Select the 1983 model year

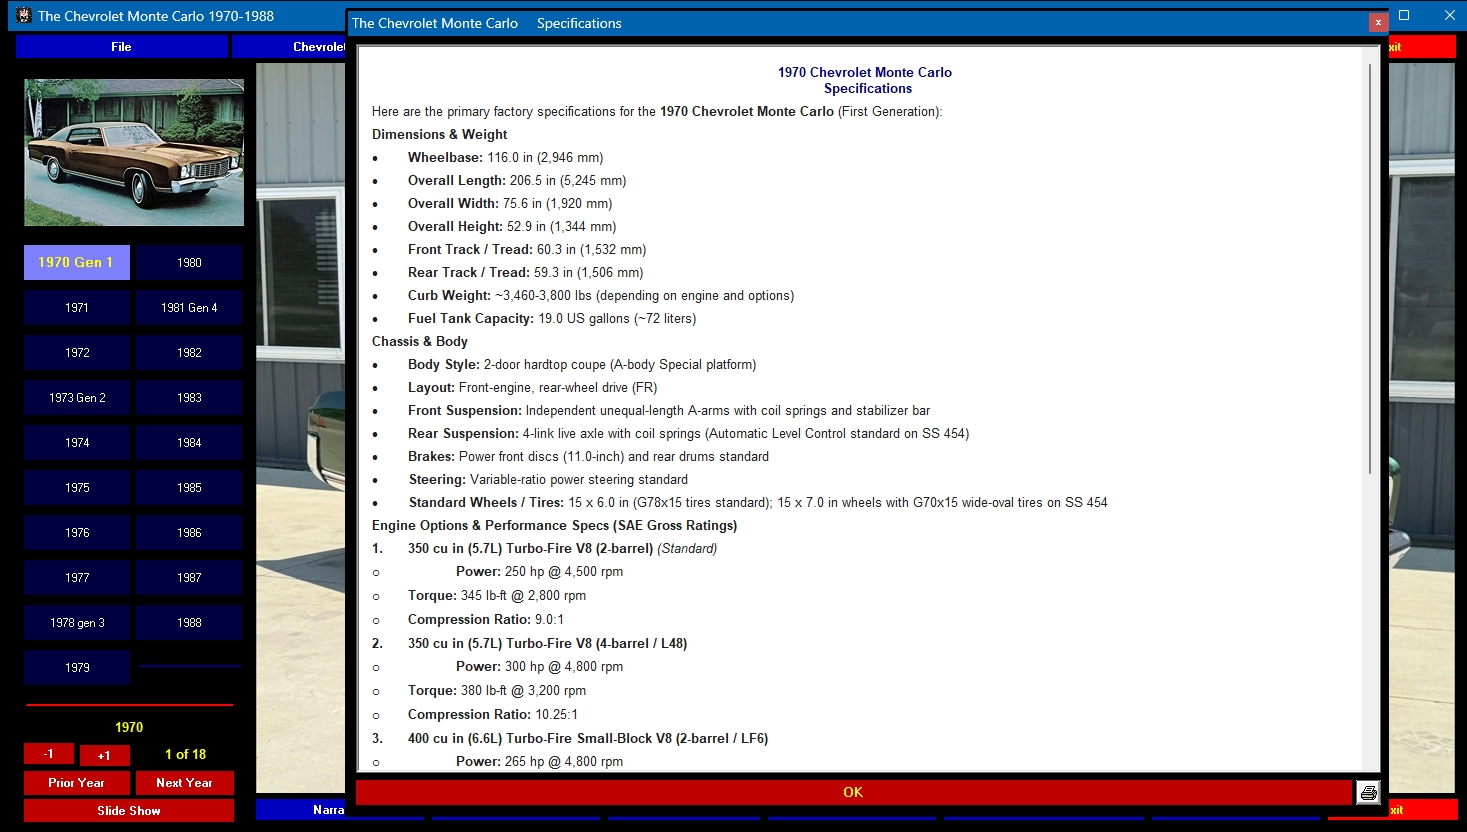189,398
